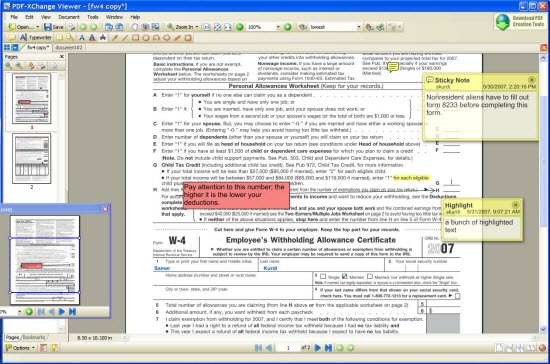Switch to the document#2 tab
The width and height of the screenshot is (550, 364).
(x=68, y=47)
